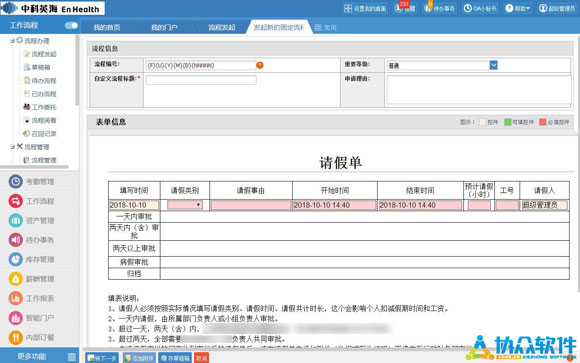Open 工作报表 report chart icon
Image resolution: width=580 pixels, height=363 pixels.
(x=16, y=298)
